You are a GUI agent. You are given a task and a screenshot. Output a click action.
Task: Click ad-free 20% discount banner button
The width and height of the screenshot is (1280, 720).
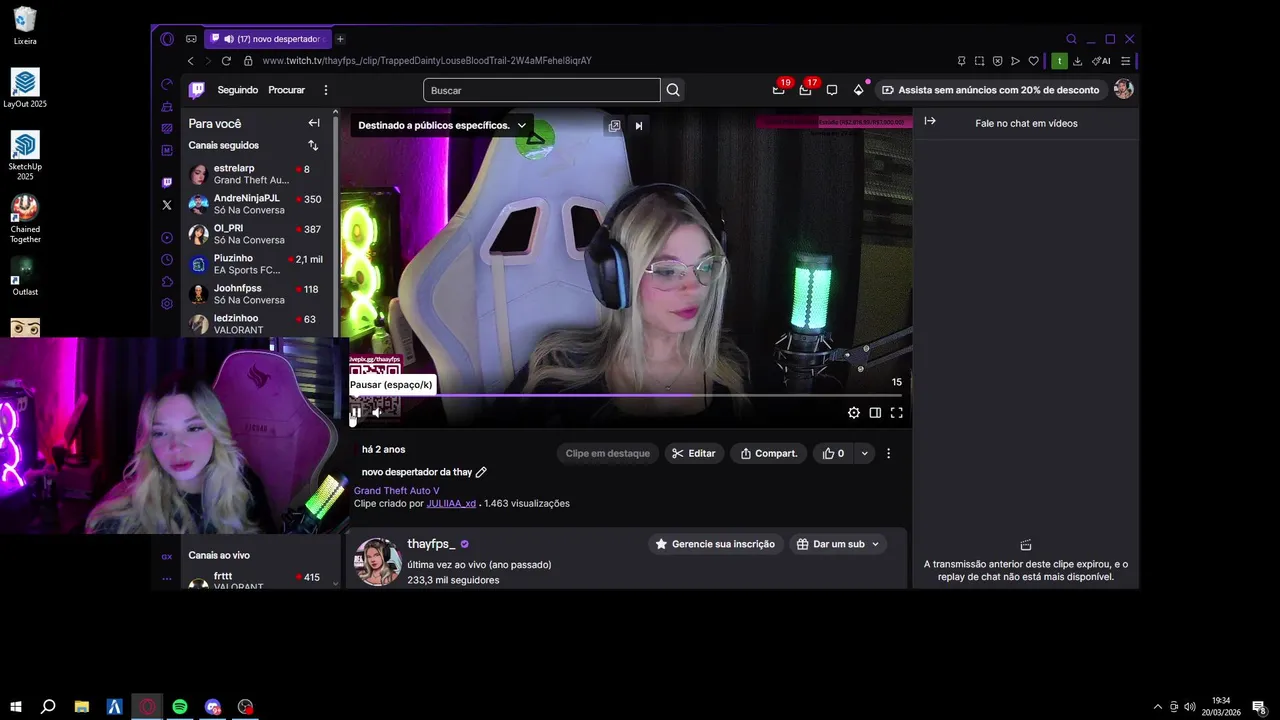point(990,90)
